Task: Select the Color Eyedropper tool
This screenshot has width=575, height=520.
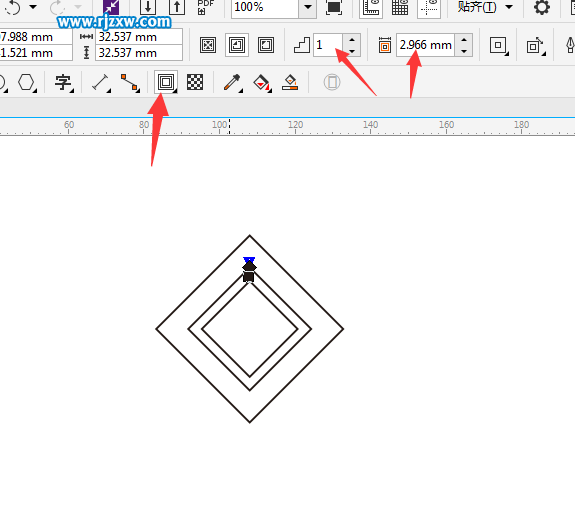Action: click(232, 82)
